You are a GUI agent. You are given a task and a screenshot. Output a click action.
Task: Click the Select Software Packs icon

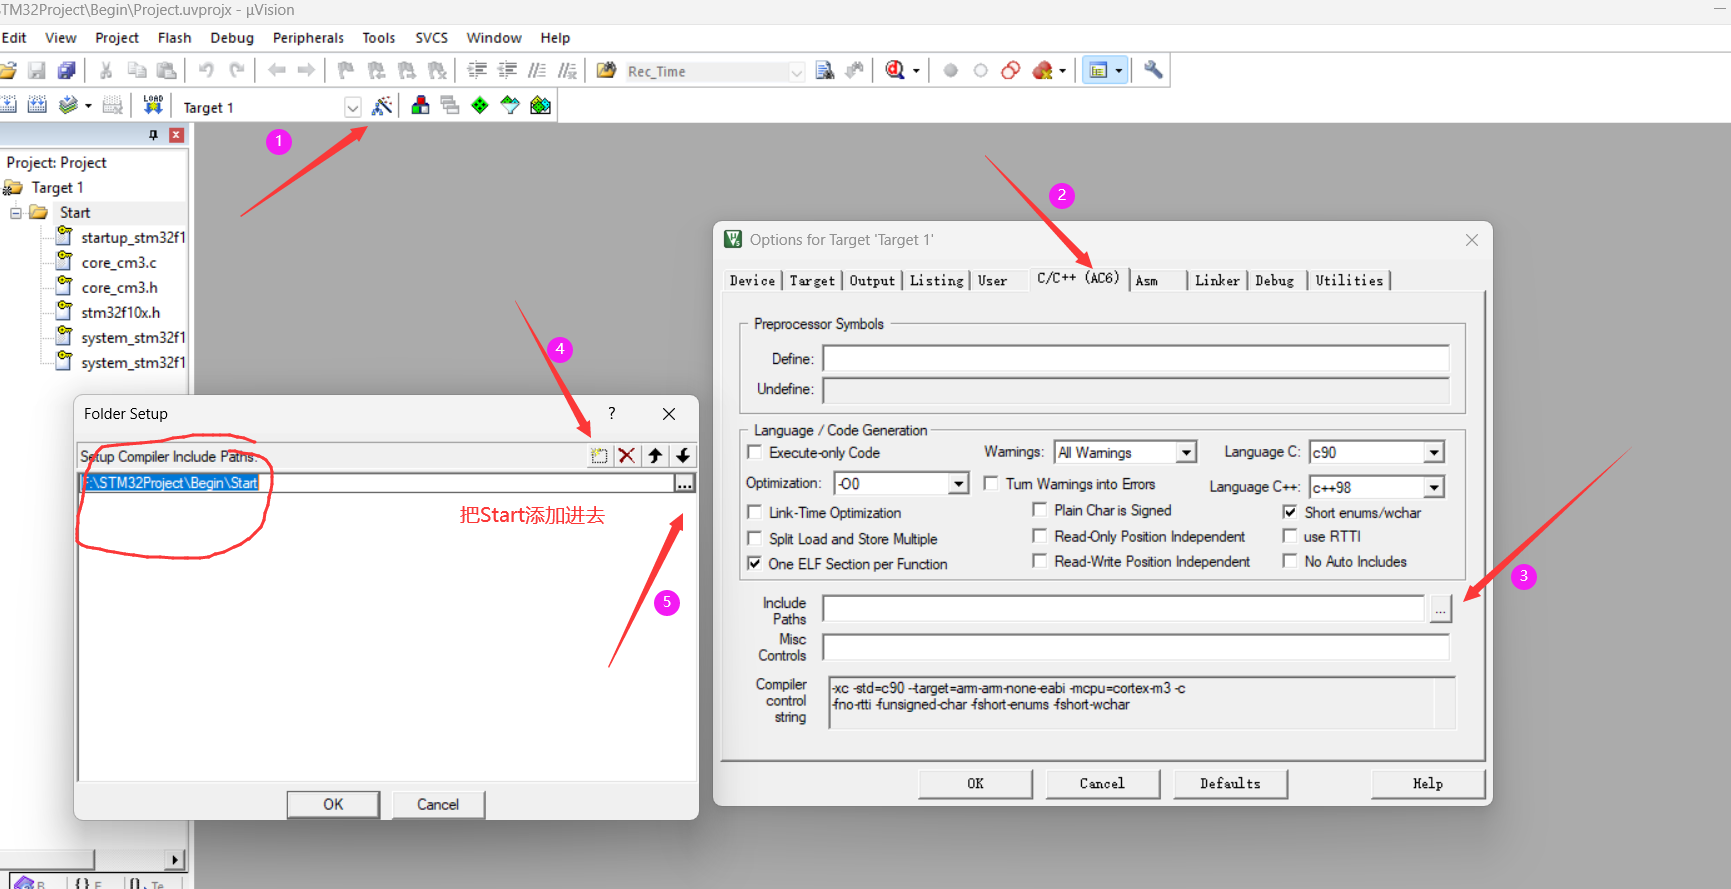coord(510,106)
